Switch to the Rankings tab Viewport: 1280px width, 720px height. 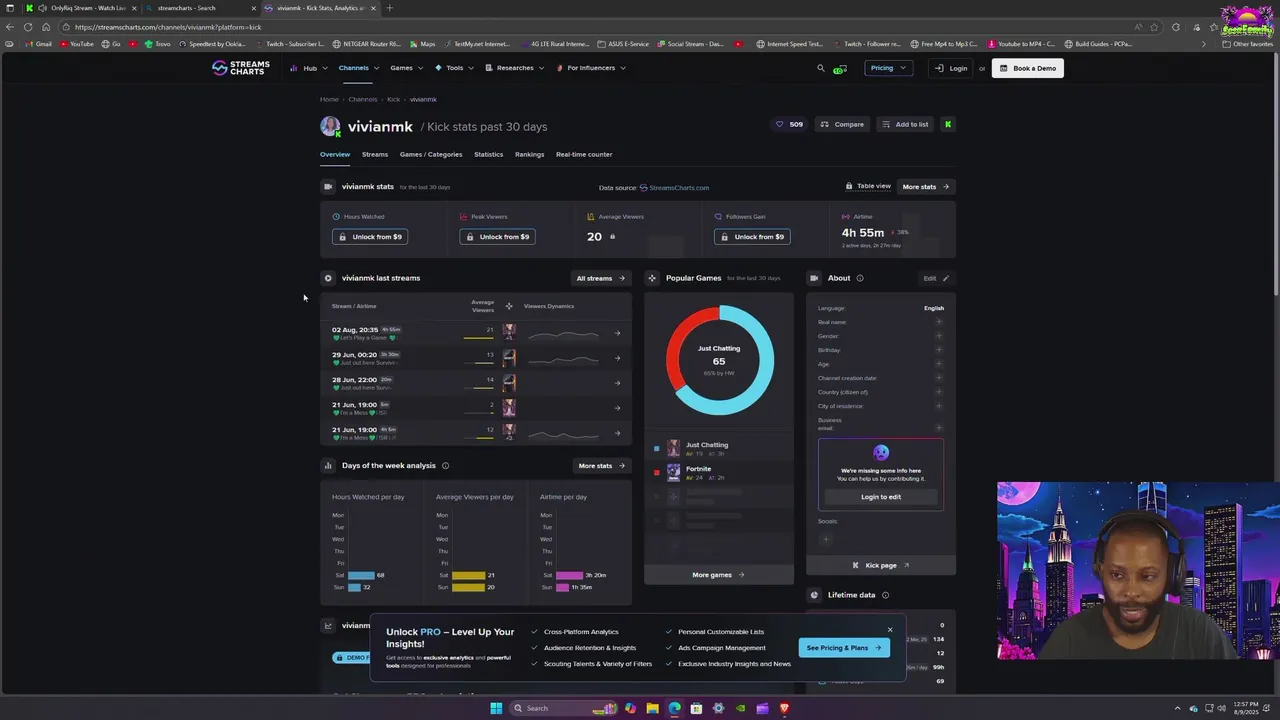530,154
